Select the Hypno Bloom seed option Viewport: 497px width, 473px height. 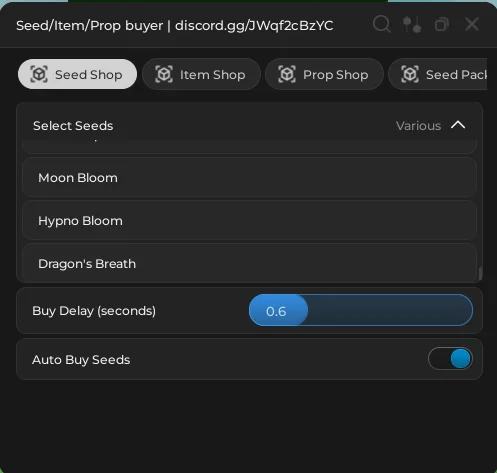tap(249, 220)
